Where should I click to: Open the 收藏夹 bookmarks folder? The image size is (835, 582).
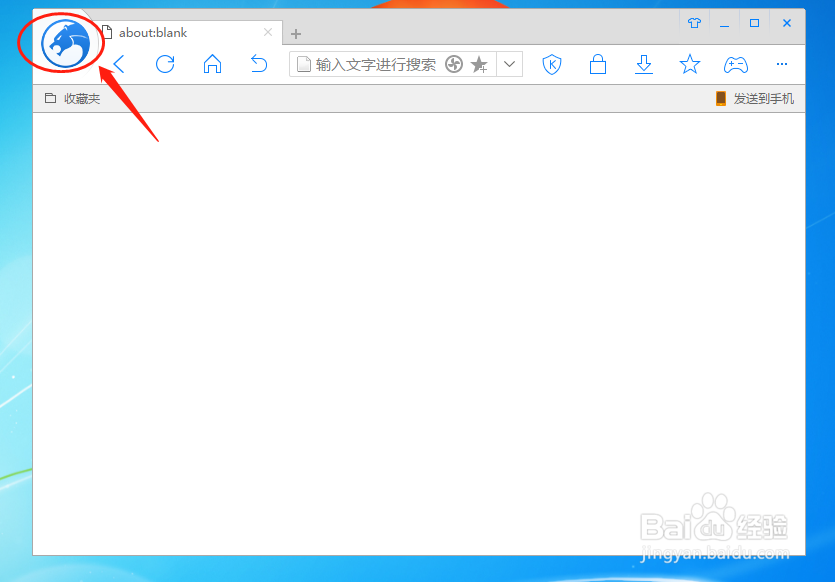pos(72,99)
